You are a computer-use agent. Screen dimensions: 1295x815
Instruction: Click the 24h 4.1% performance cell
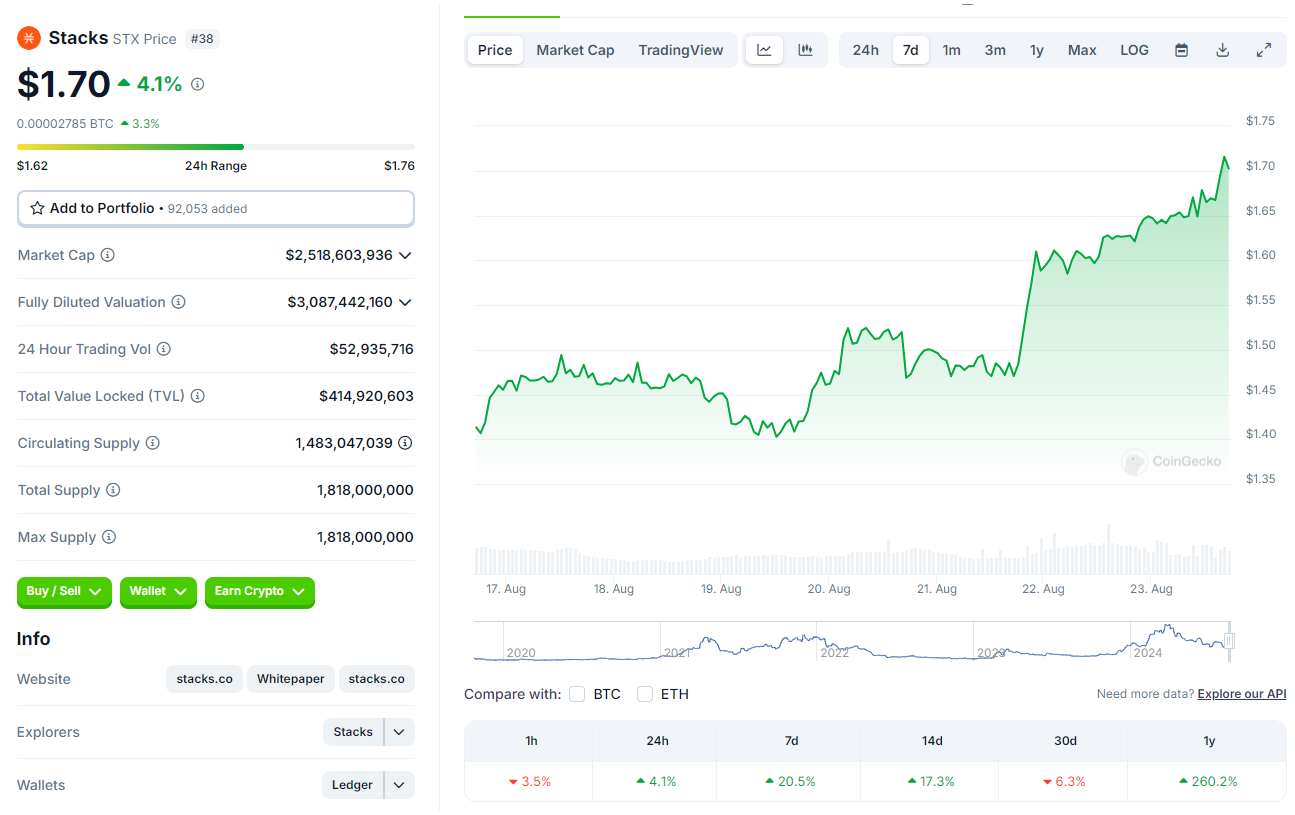coord(656,781)
